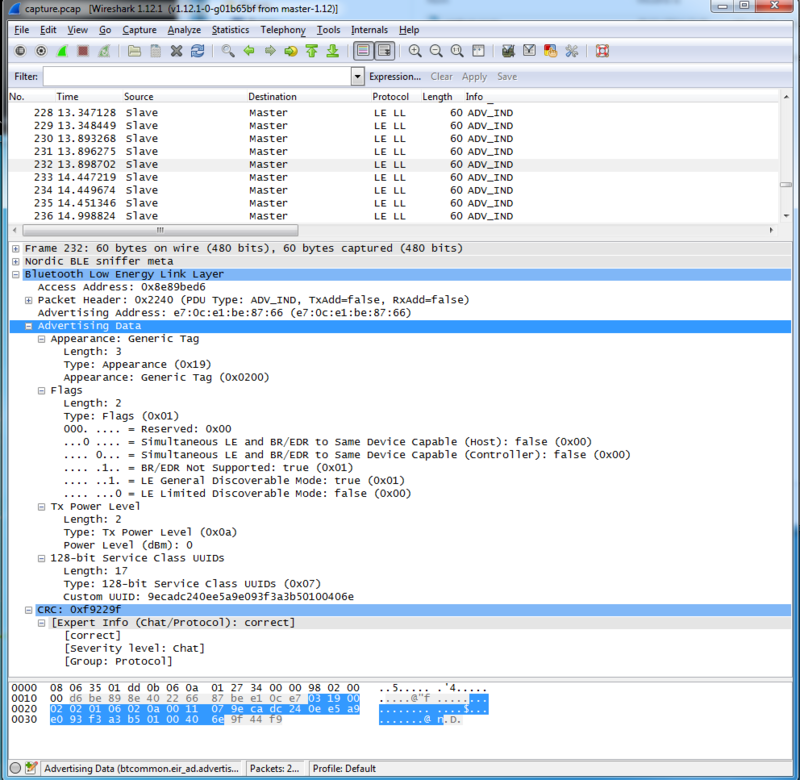
Task: Click the green shark fin start capture icon
Action: pos(61,51)
